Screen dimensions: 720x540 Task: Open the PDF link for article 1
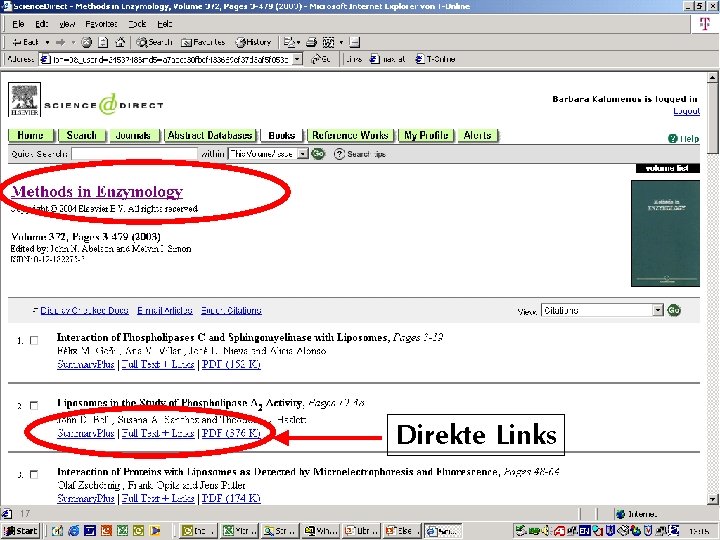tap(231, 364)
